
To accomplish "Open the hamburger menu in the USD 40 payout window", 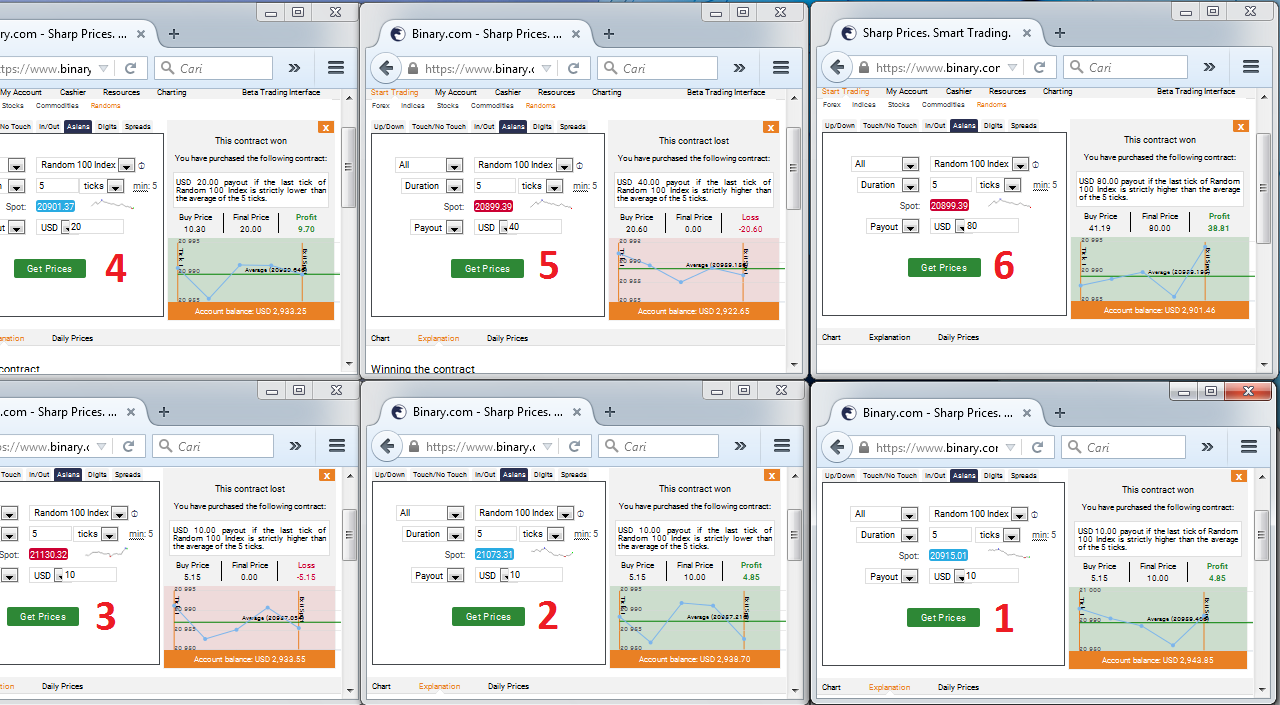I will pos(782,68).
